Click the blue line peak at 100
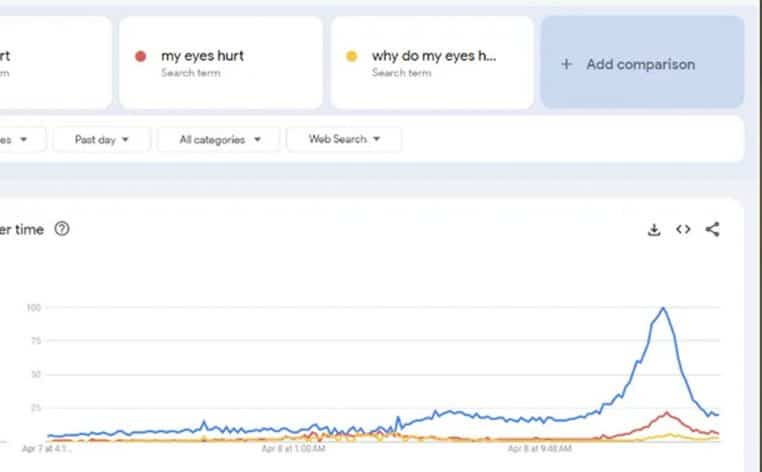 (663, 308)
